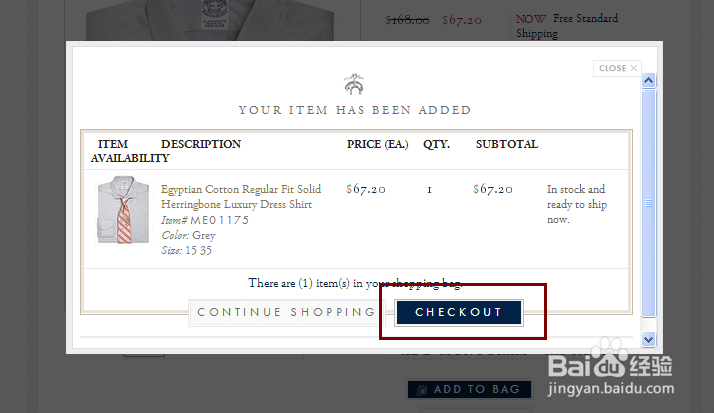Click the item number ME01175
This screenshot has width=714, height=413.
coord(219,220)
